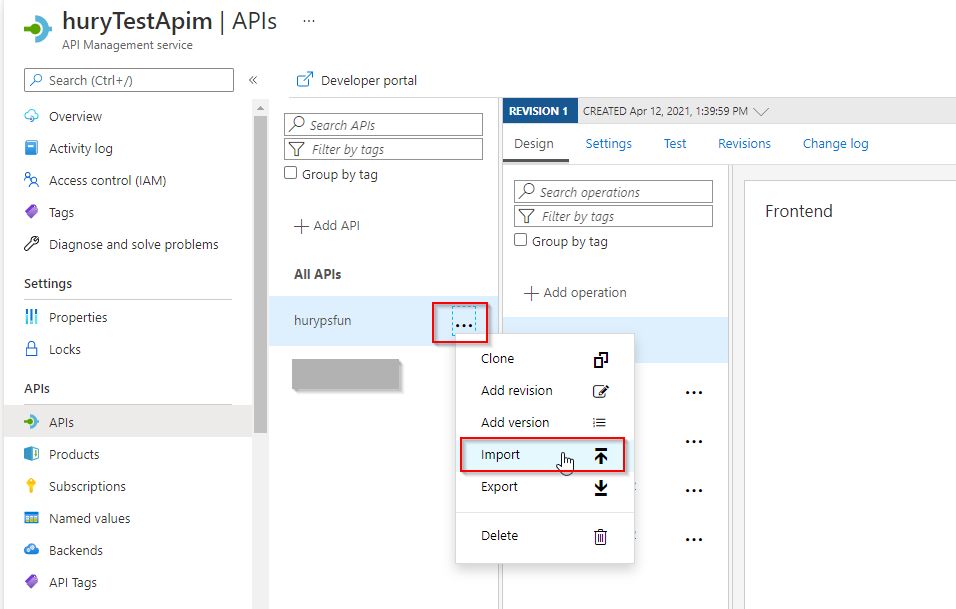Image resolution: width=956 pixels, height=609 pixels.
Task: Select Tags in the sidebar
Action: coord(61,213)
